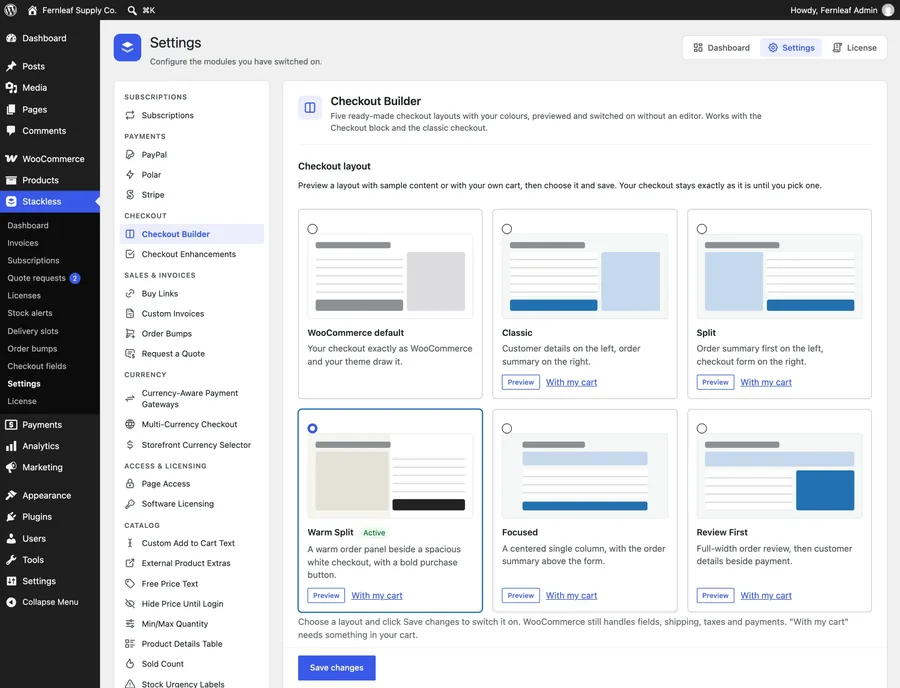
Task: Click the Sold Count icon
Action: pos(130,664)
